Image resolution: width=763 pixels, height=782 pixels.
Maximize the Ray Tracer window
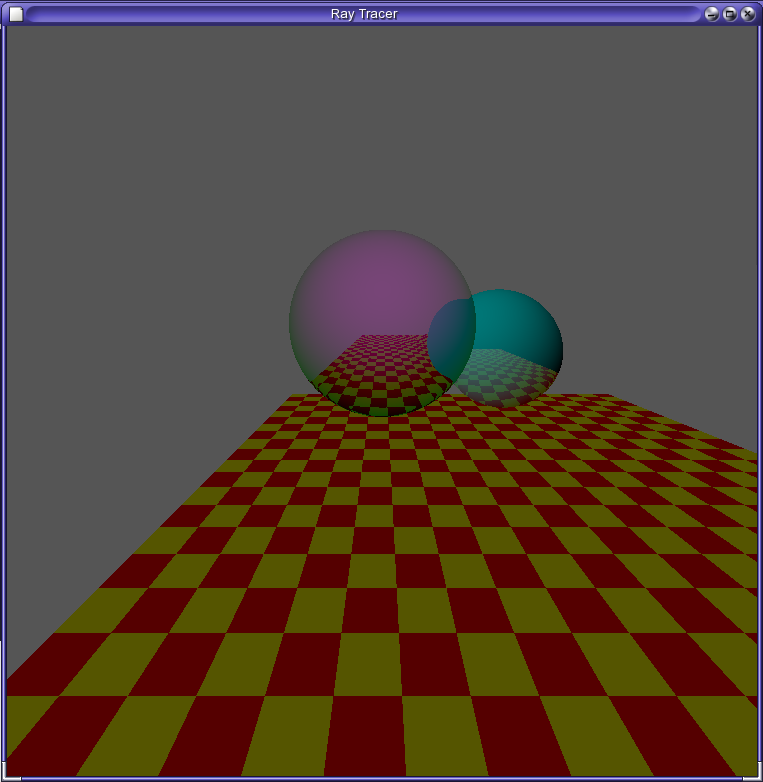pos(730,14)
